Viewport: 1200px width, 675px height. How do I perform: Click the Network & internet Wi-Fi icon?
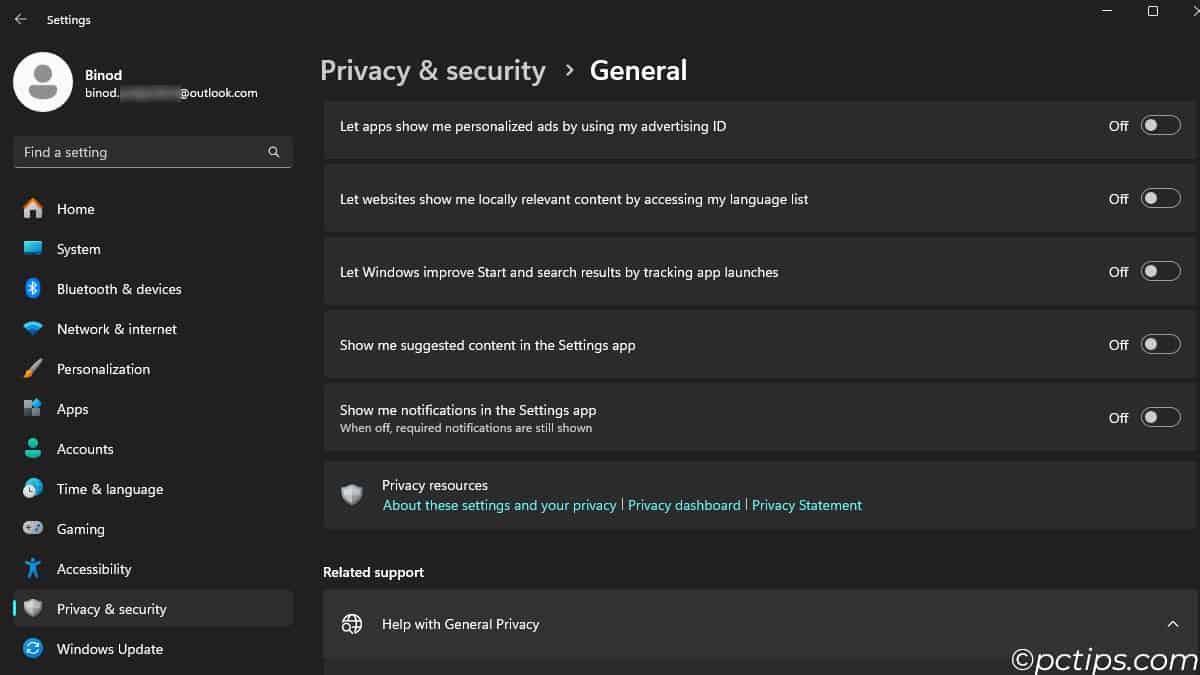(x=33, y=329)
